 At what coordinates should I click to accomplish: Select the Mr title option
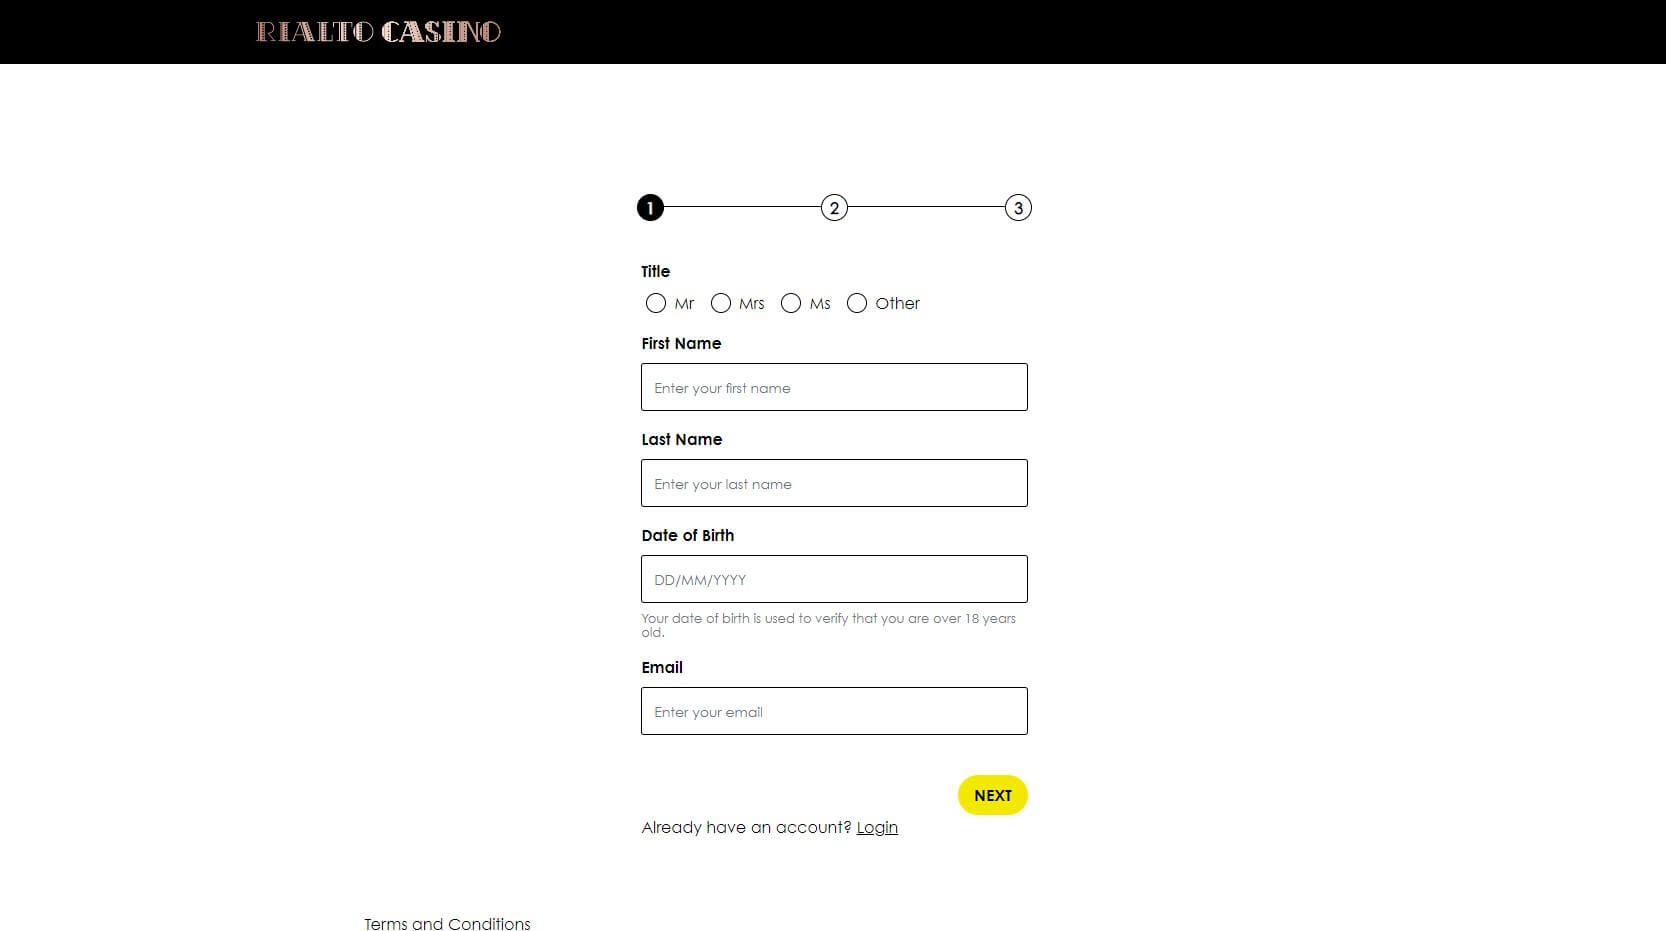[x=656, y=303]
